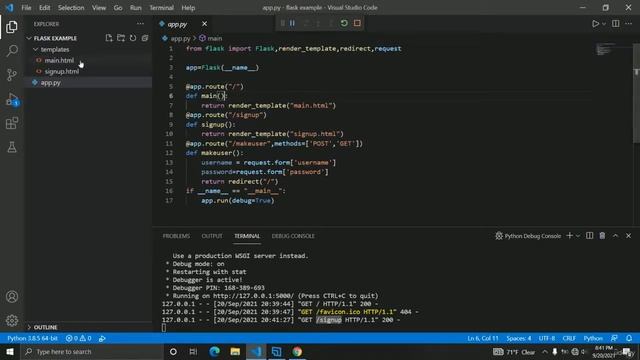Stop the debug session

[357, 23]
